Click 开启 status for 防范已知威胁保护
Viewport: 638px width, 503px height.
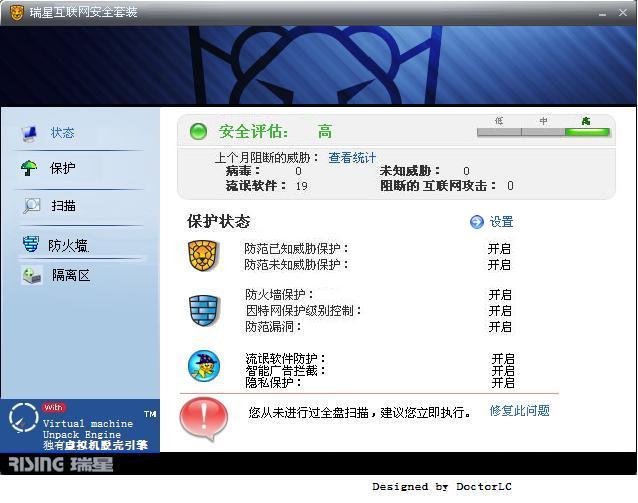[499, 249]
